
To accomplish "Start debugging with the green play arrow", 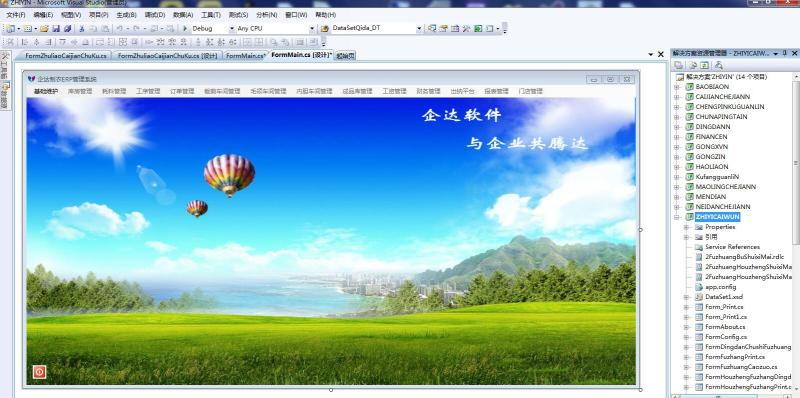I will click(x=186, y=29).
